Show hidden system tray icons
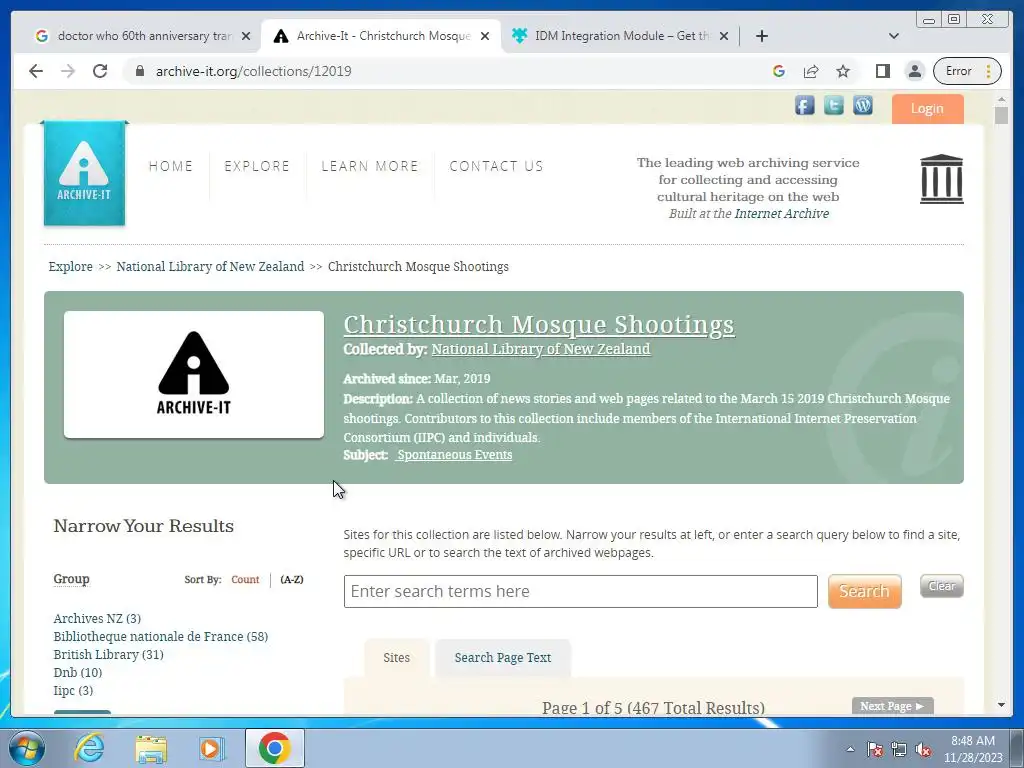 (x=850, y=750)
